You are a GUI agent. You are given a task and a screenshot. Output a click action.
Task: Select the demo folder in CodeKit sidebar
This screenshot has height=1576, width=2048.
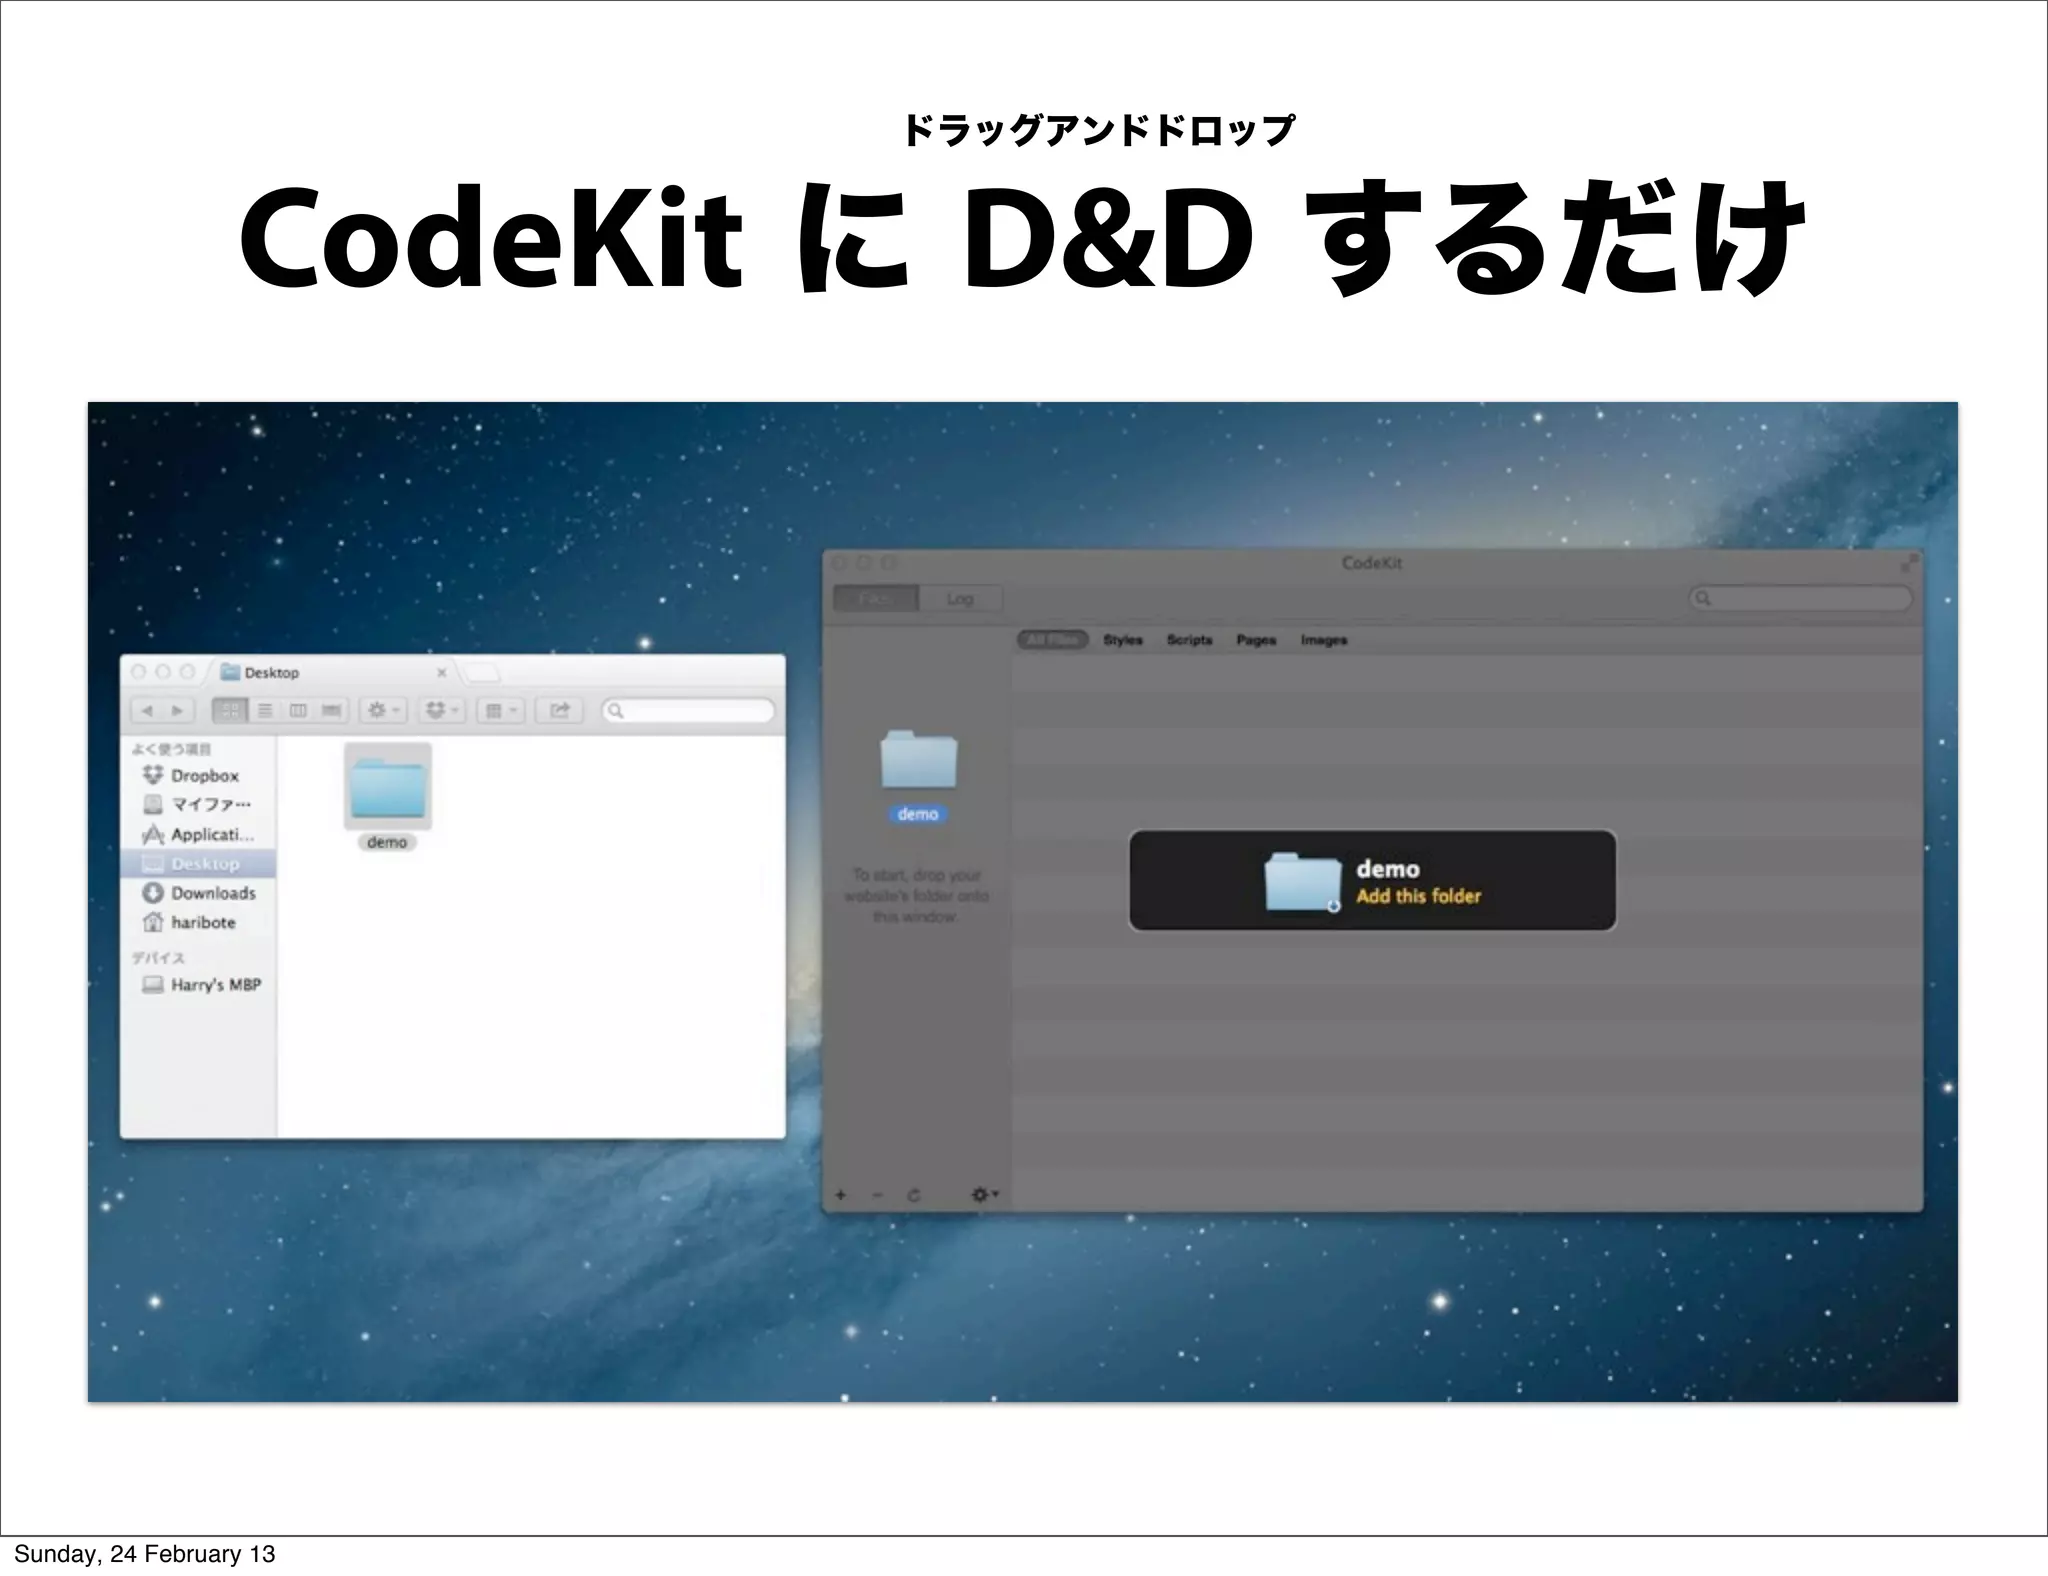click(918, 760)
